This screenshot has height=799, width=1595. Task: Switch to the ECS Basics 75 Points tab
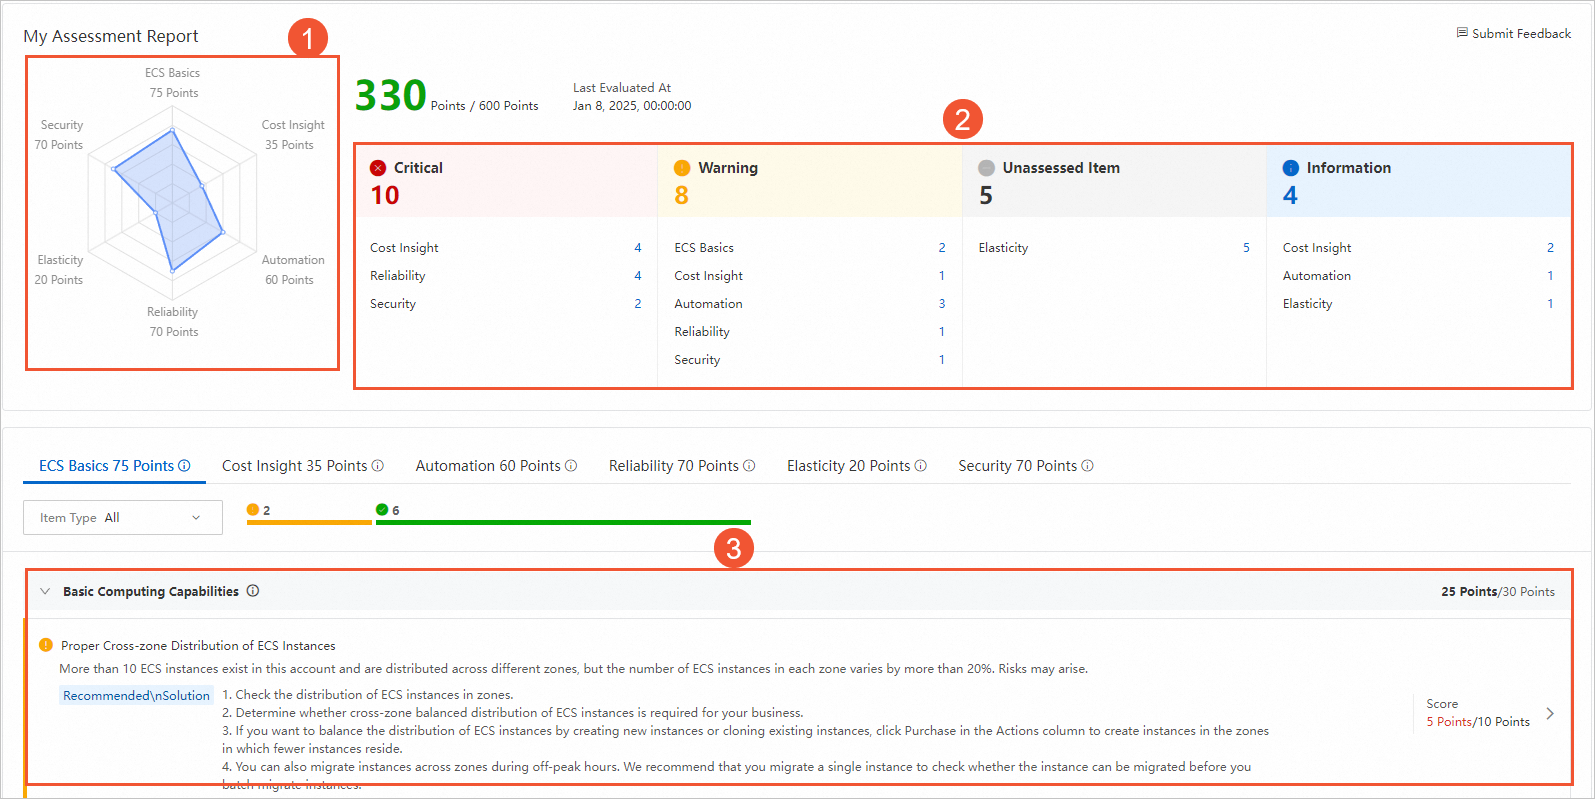(114, 466)
